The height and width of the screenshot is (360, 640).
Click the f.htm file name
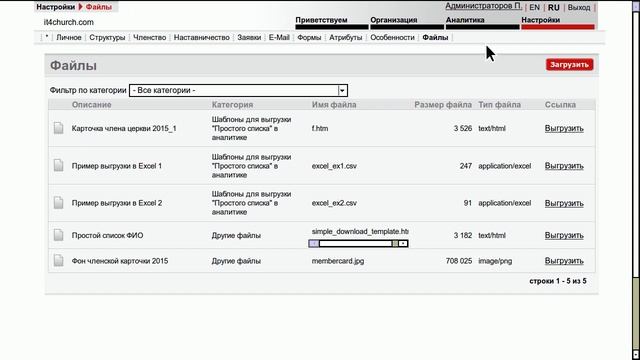point(320,129)
